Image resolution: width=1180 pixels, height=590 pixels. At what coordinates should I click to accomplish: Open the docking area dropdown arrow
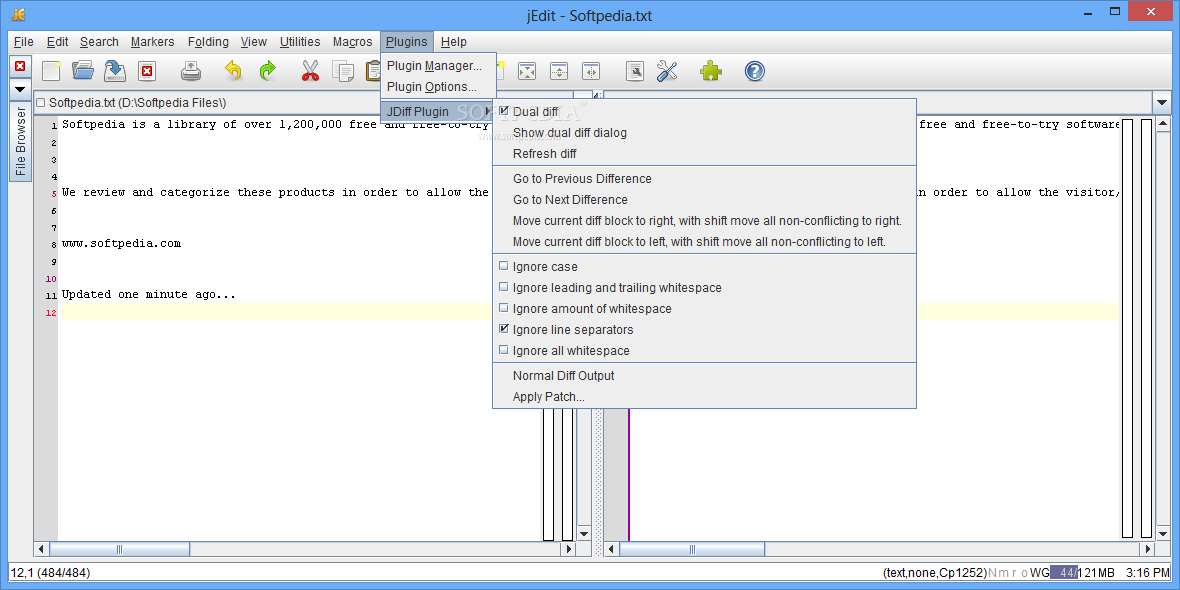coord(20,90)
